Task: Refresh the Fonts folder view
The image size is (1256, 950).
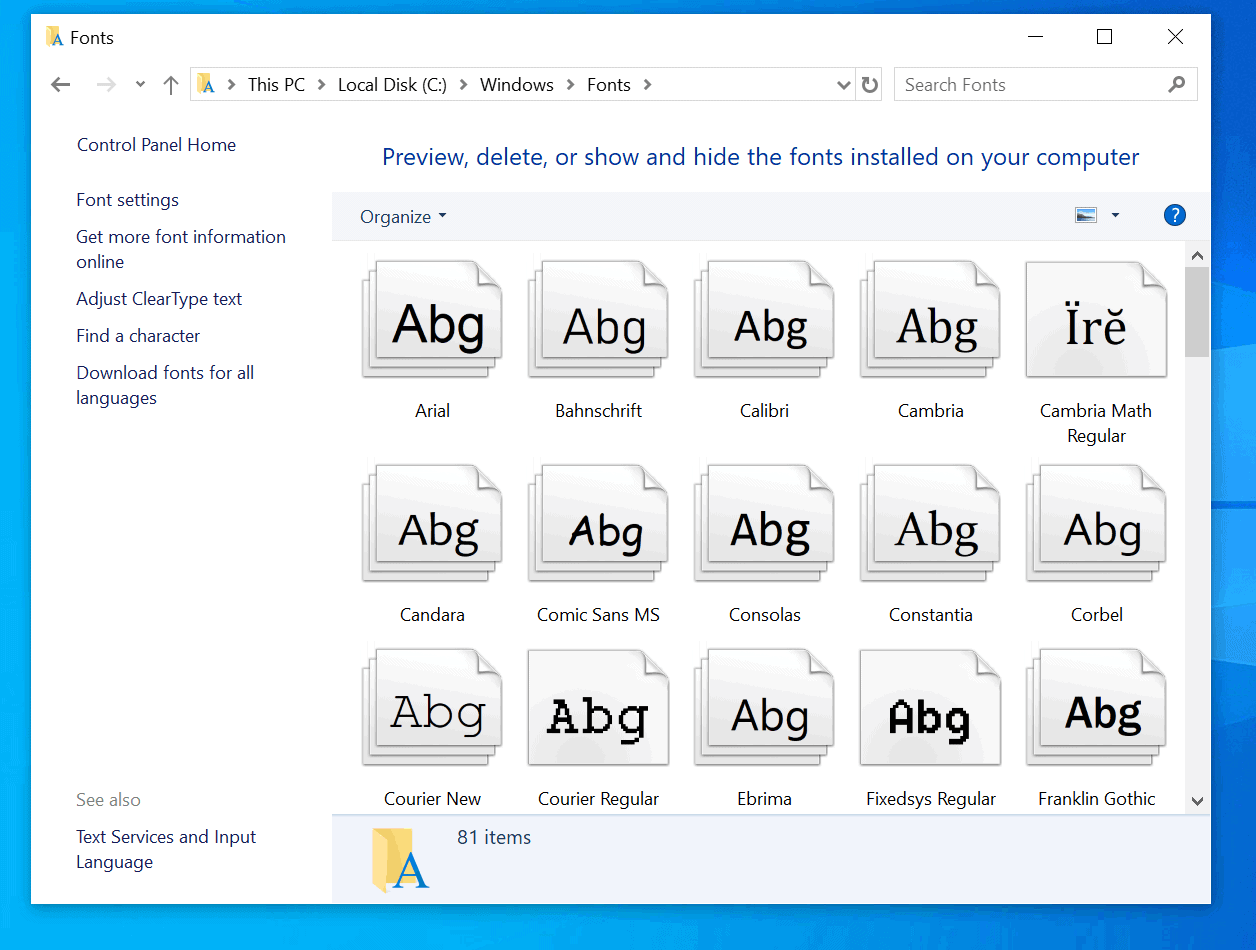Action: [870, 85]
